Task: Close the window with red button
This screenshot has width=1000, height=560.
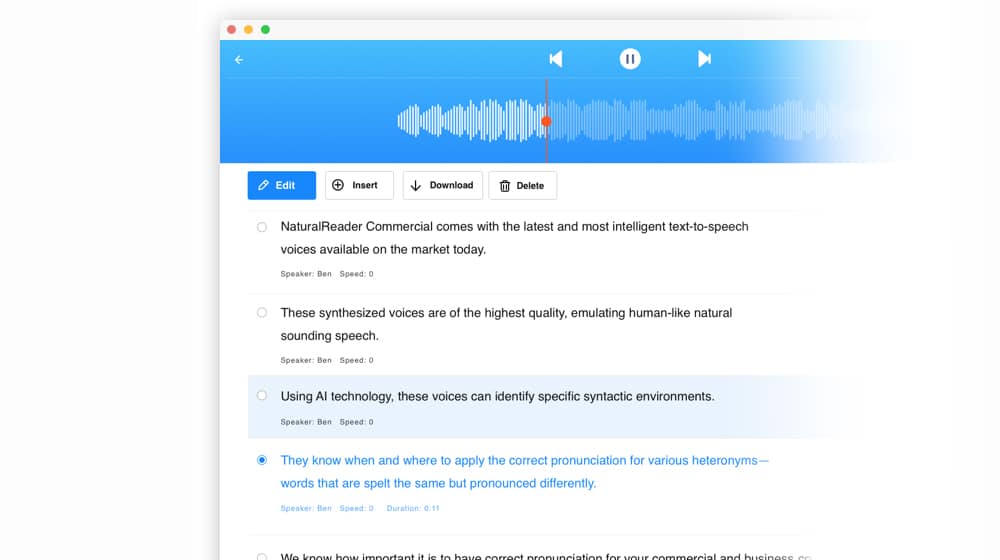Action: tap(232, 29)
